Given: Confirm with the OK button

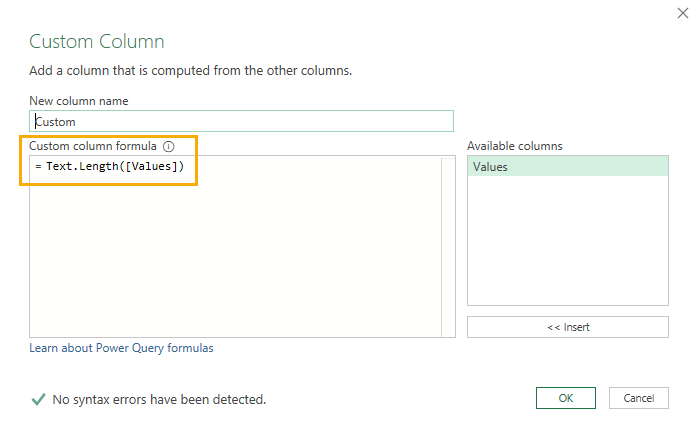Looking at the screenshot, I should click(x=566, y=398).
